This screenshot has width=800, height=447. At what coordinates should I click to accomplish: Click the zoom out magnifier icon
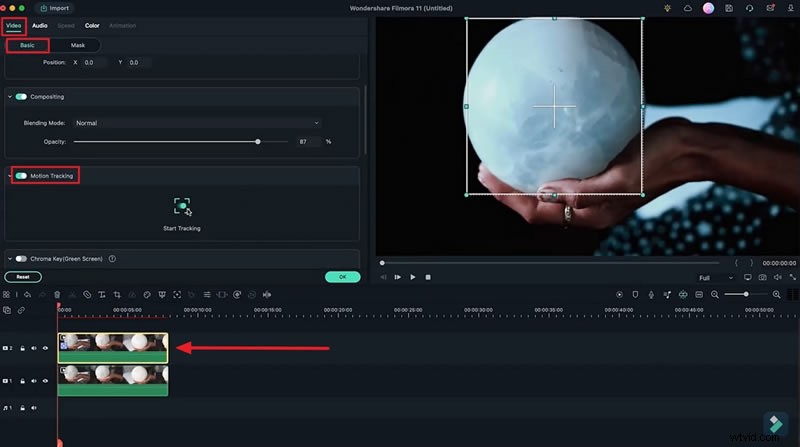715,294
